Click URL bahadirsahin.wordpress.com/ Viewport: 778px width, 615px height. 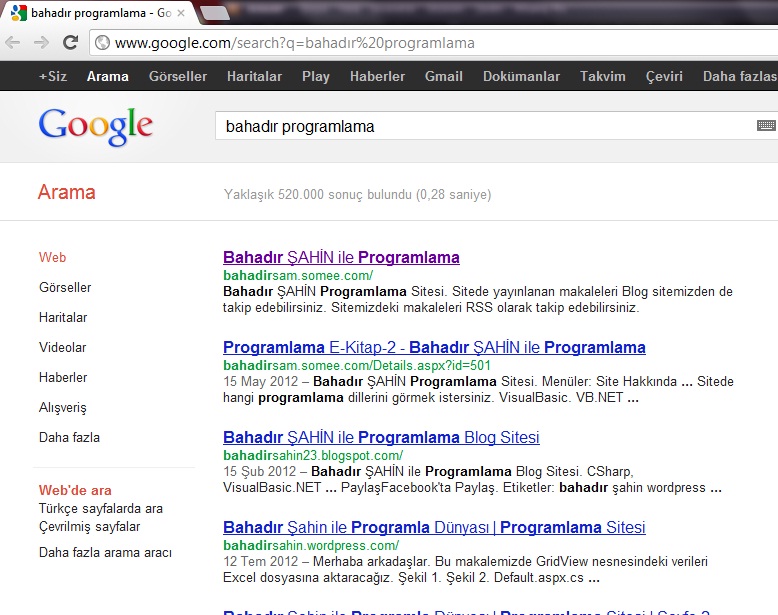tap(311, 545)
